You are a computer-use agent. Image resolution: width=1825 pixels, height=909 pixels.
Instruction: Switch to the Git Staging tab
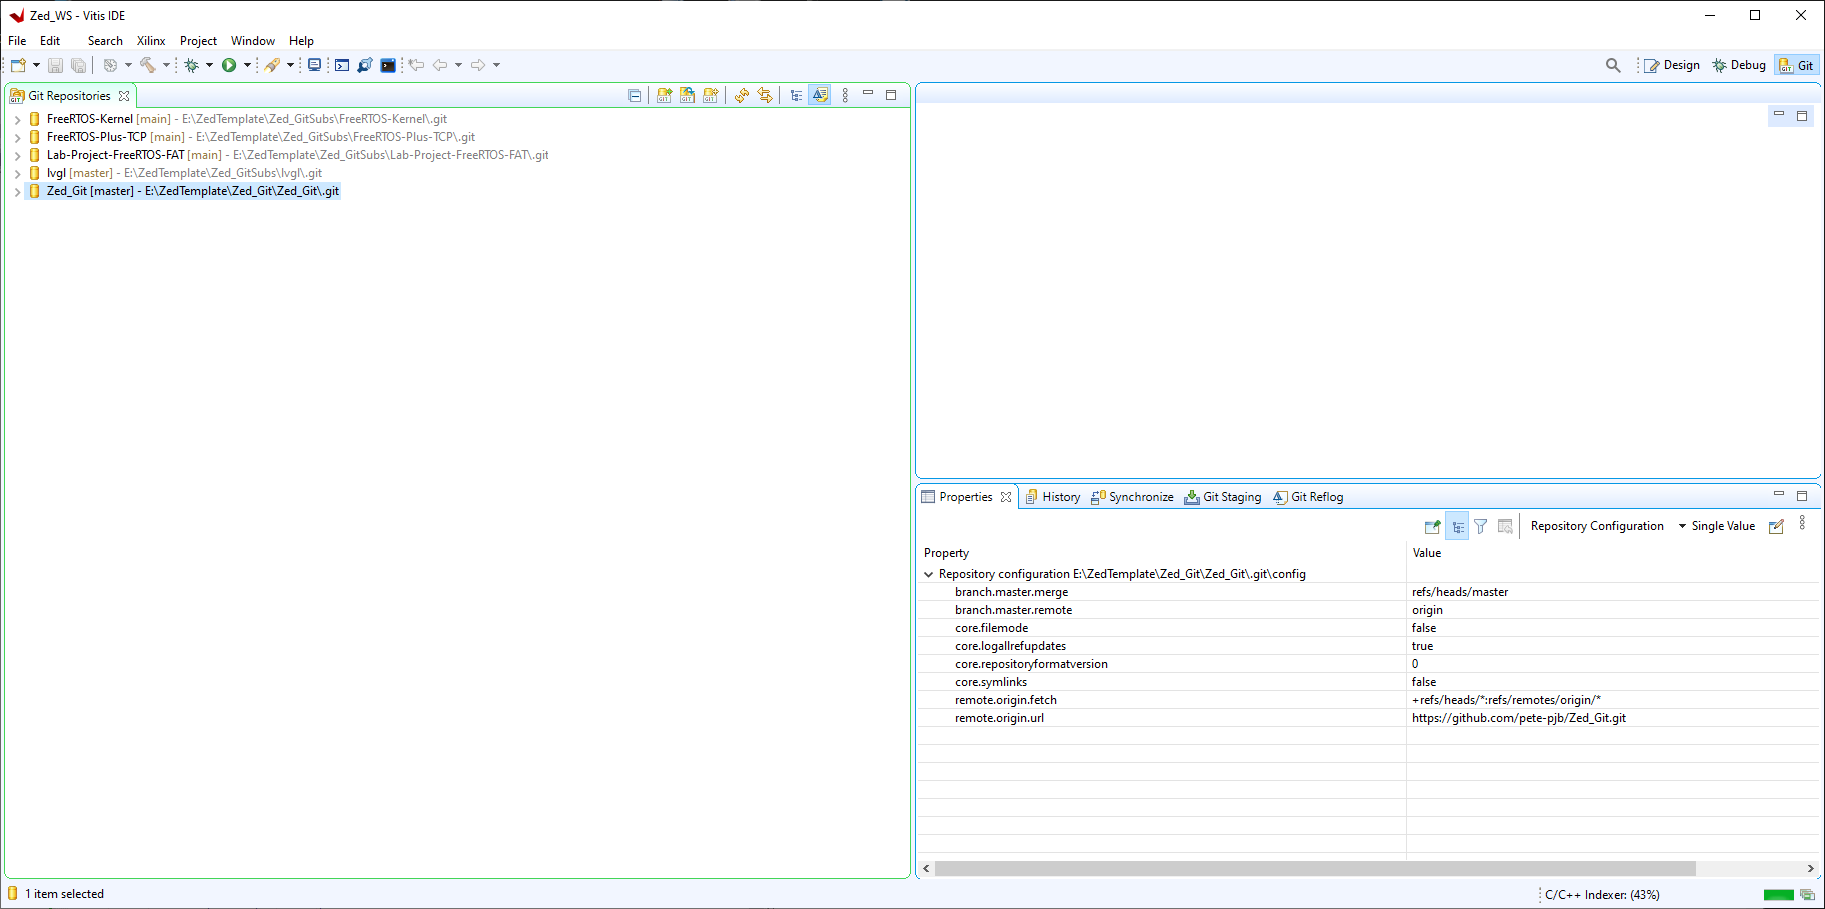coord(1223,497)
